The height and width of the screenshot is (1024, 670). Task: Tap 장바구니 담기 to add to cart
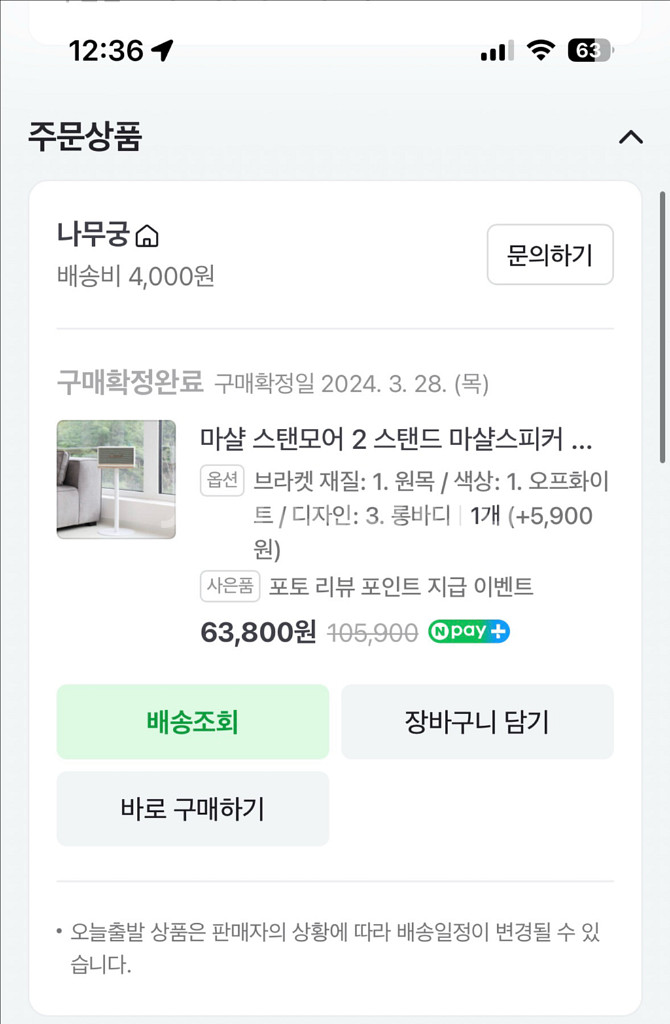477,722
